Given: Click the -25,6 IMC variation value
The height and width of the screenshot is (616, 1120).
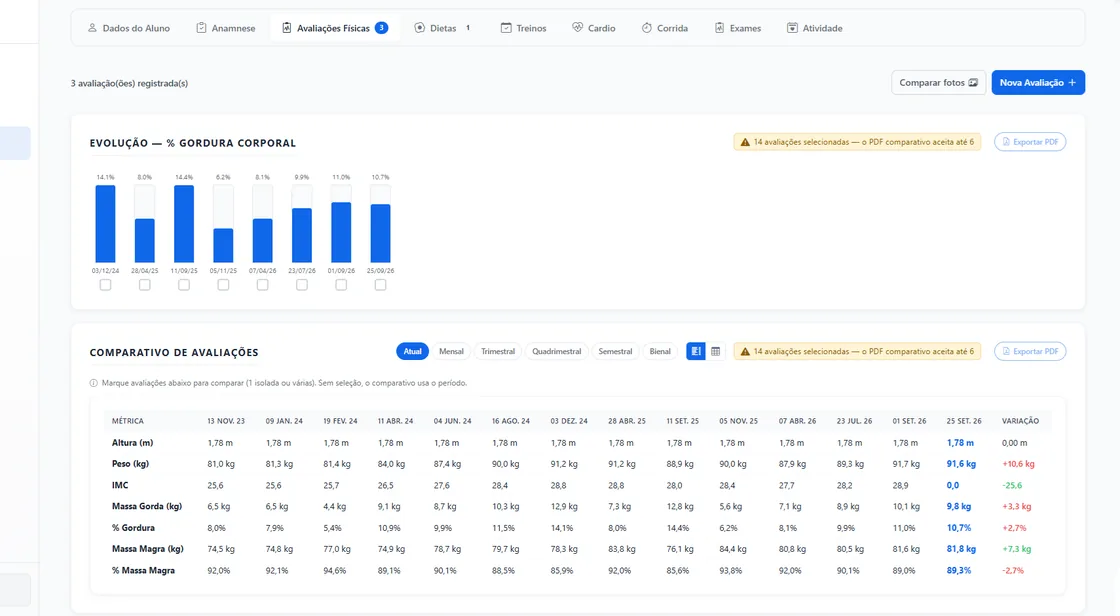Looking at the screenshot, I should (x=1011, y=485).
